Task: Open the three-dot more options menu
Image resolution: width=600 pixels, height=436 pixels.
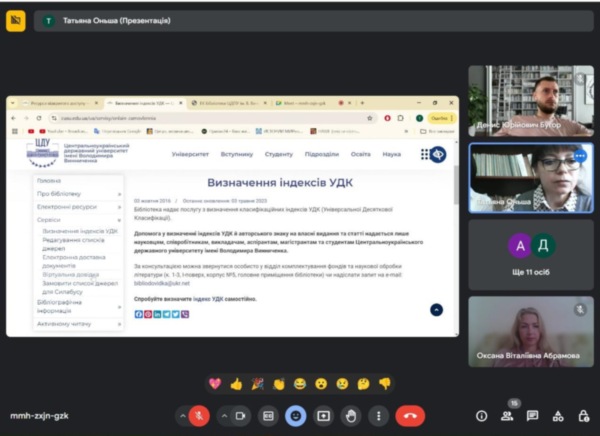Action: (378, 415)
